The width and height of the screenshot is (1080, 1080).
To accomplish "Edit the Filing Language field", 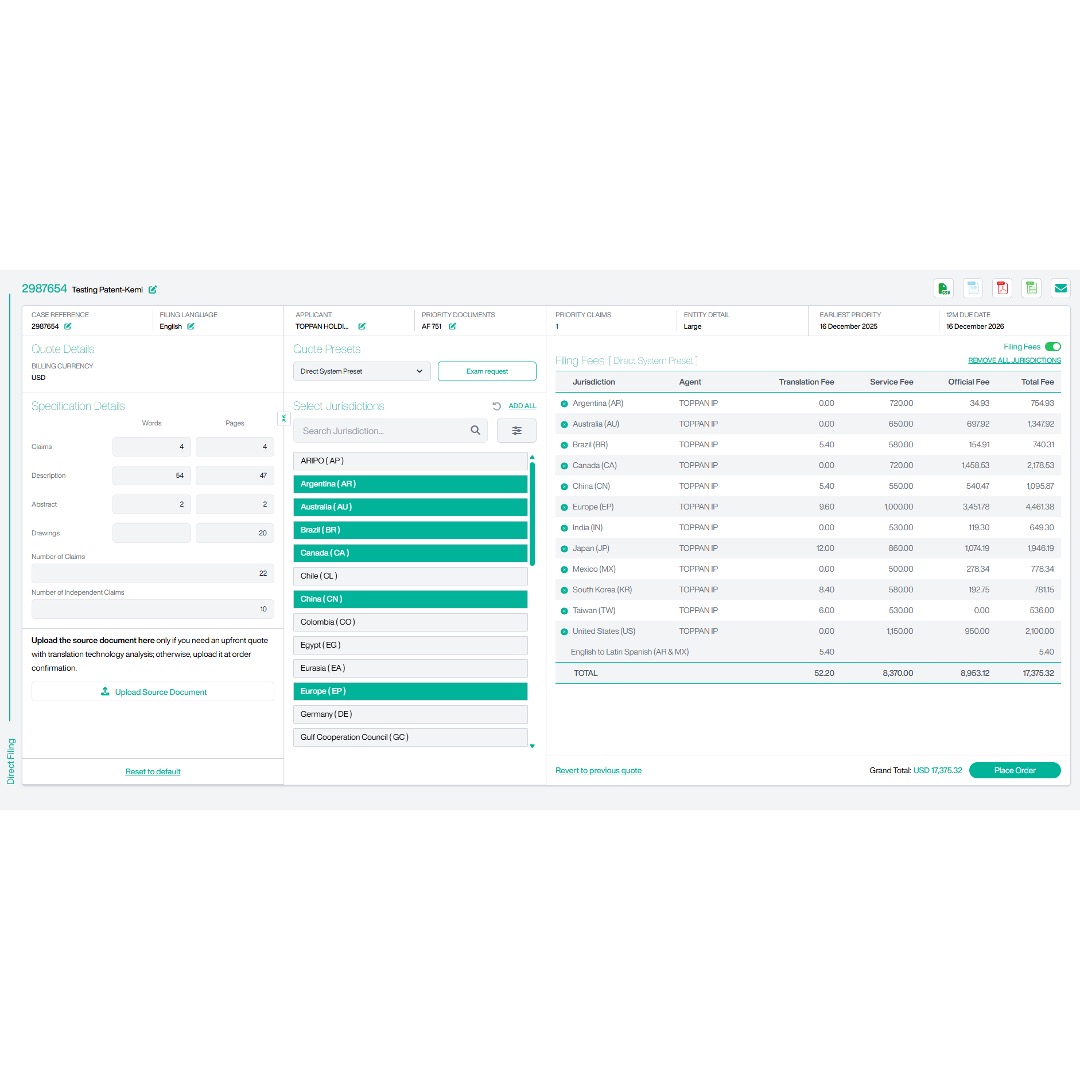I will tap(190, 326).
